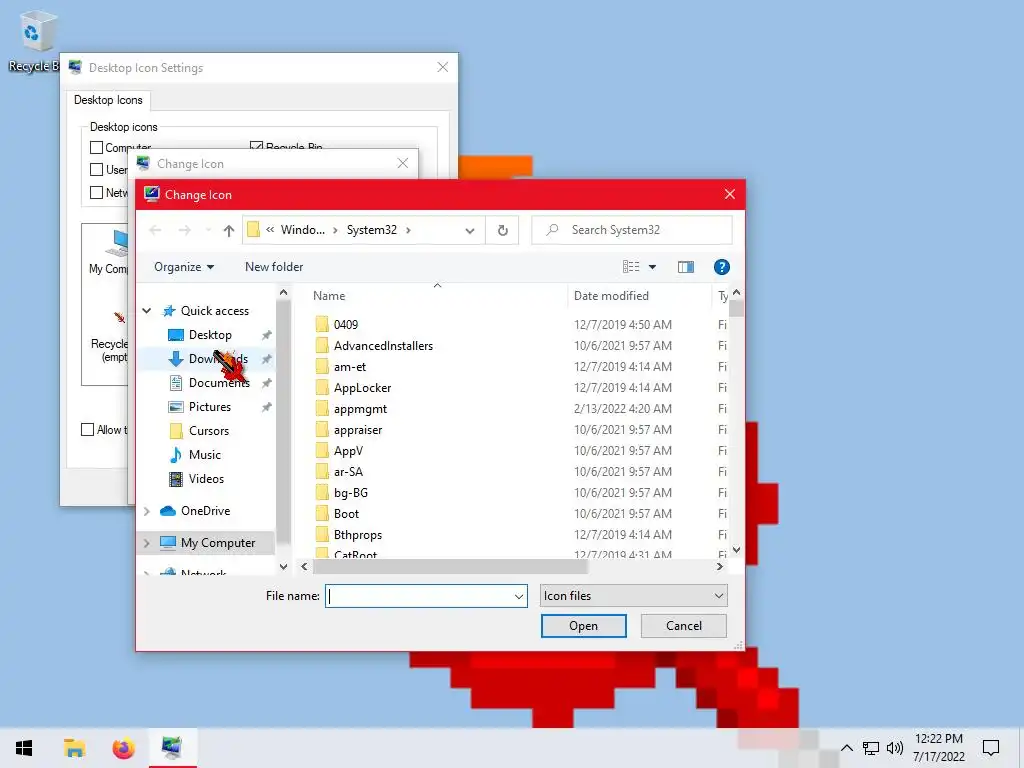Click the Back navigation arrow

click(155, 231)
